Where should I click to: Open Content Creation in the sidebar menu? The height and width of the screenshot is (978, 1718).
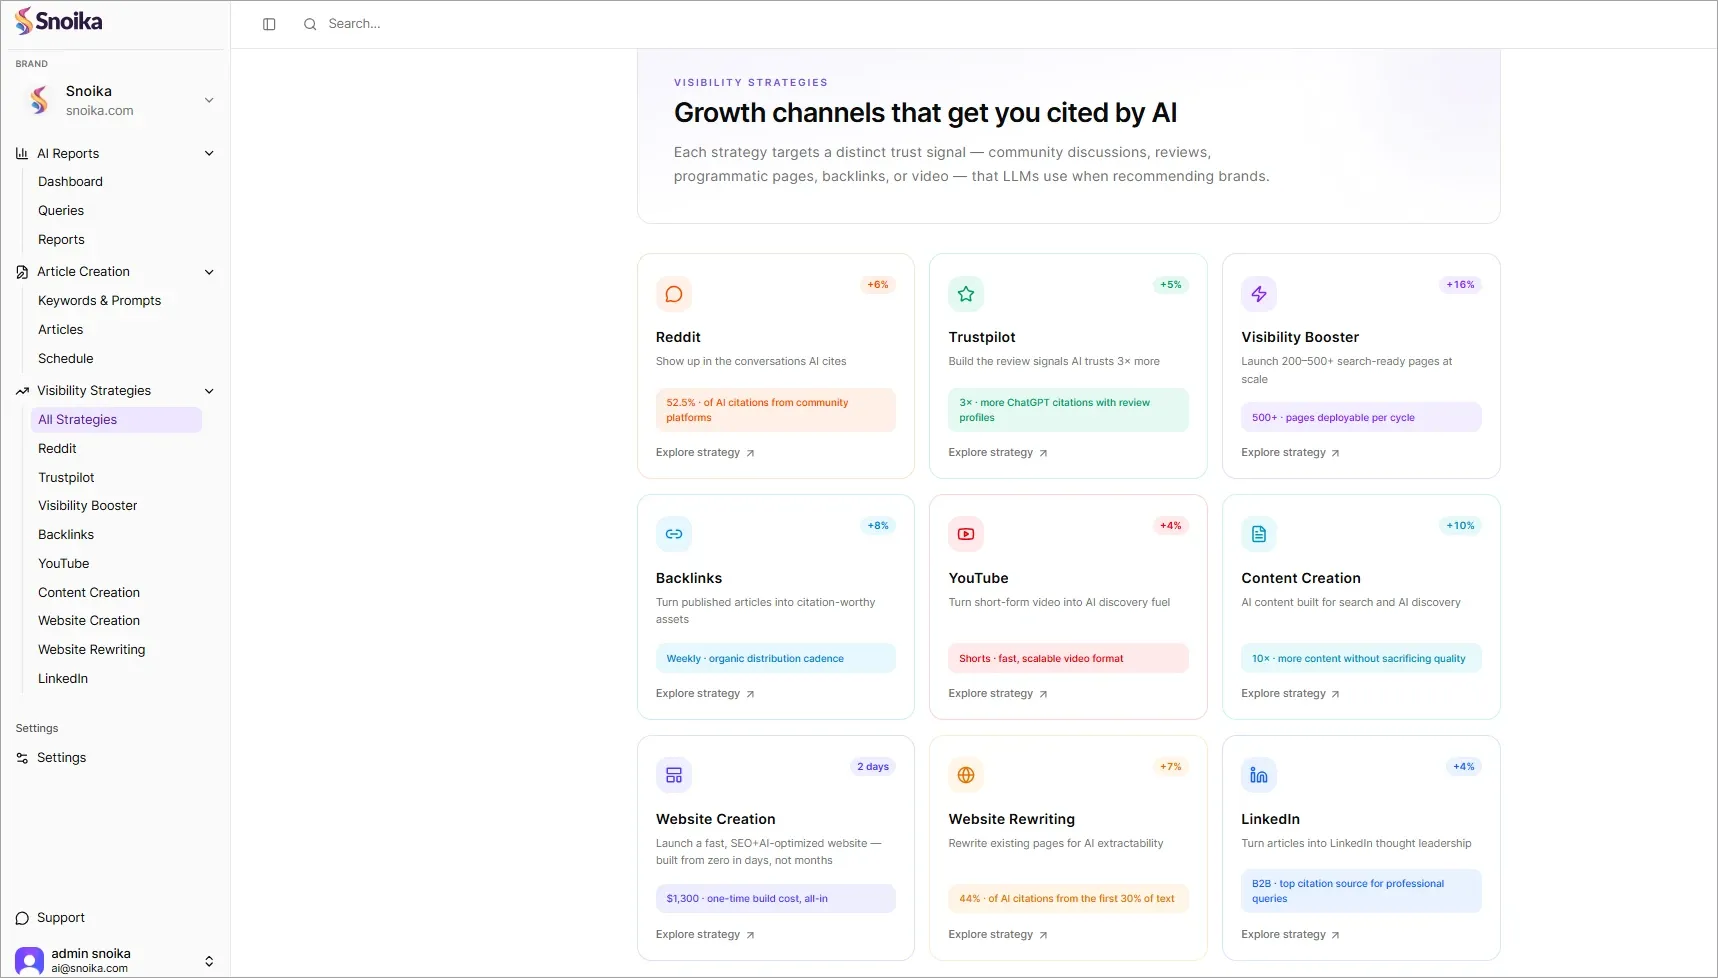point(88,593)
